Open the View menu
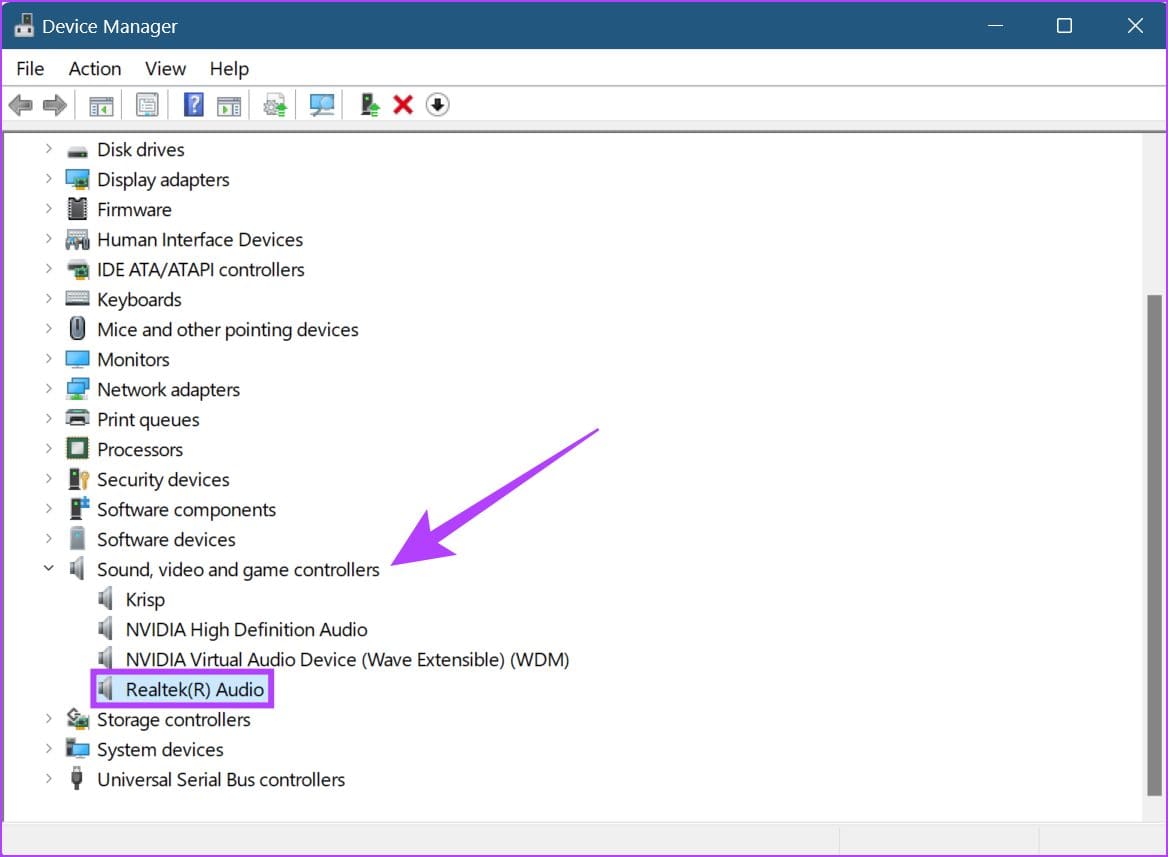Image resolution: width=1168 pixels, height=857 pixels. (x=165, y=69)
